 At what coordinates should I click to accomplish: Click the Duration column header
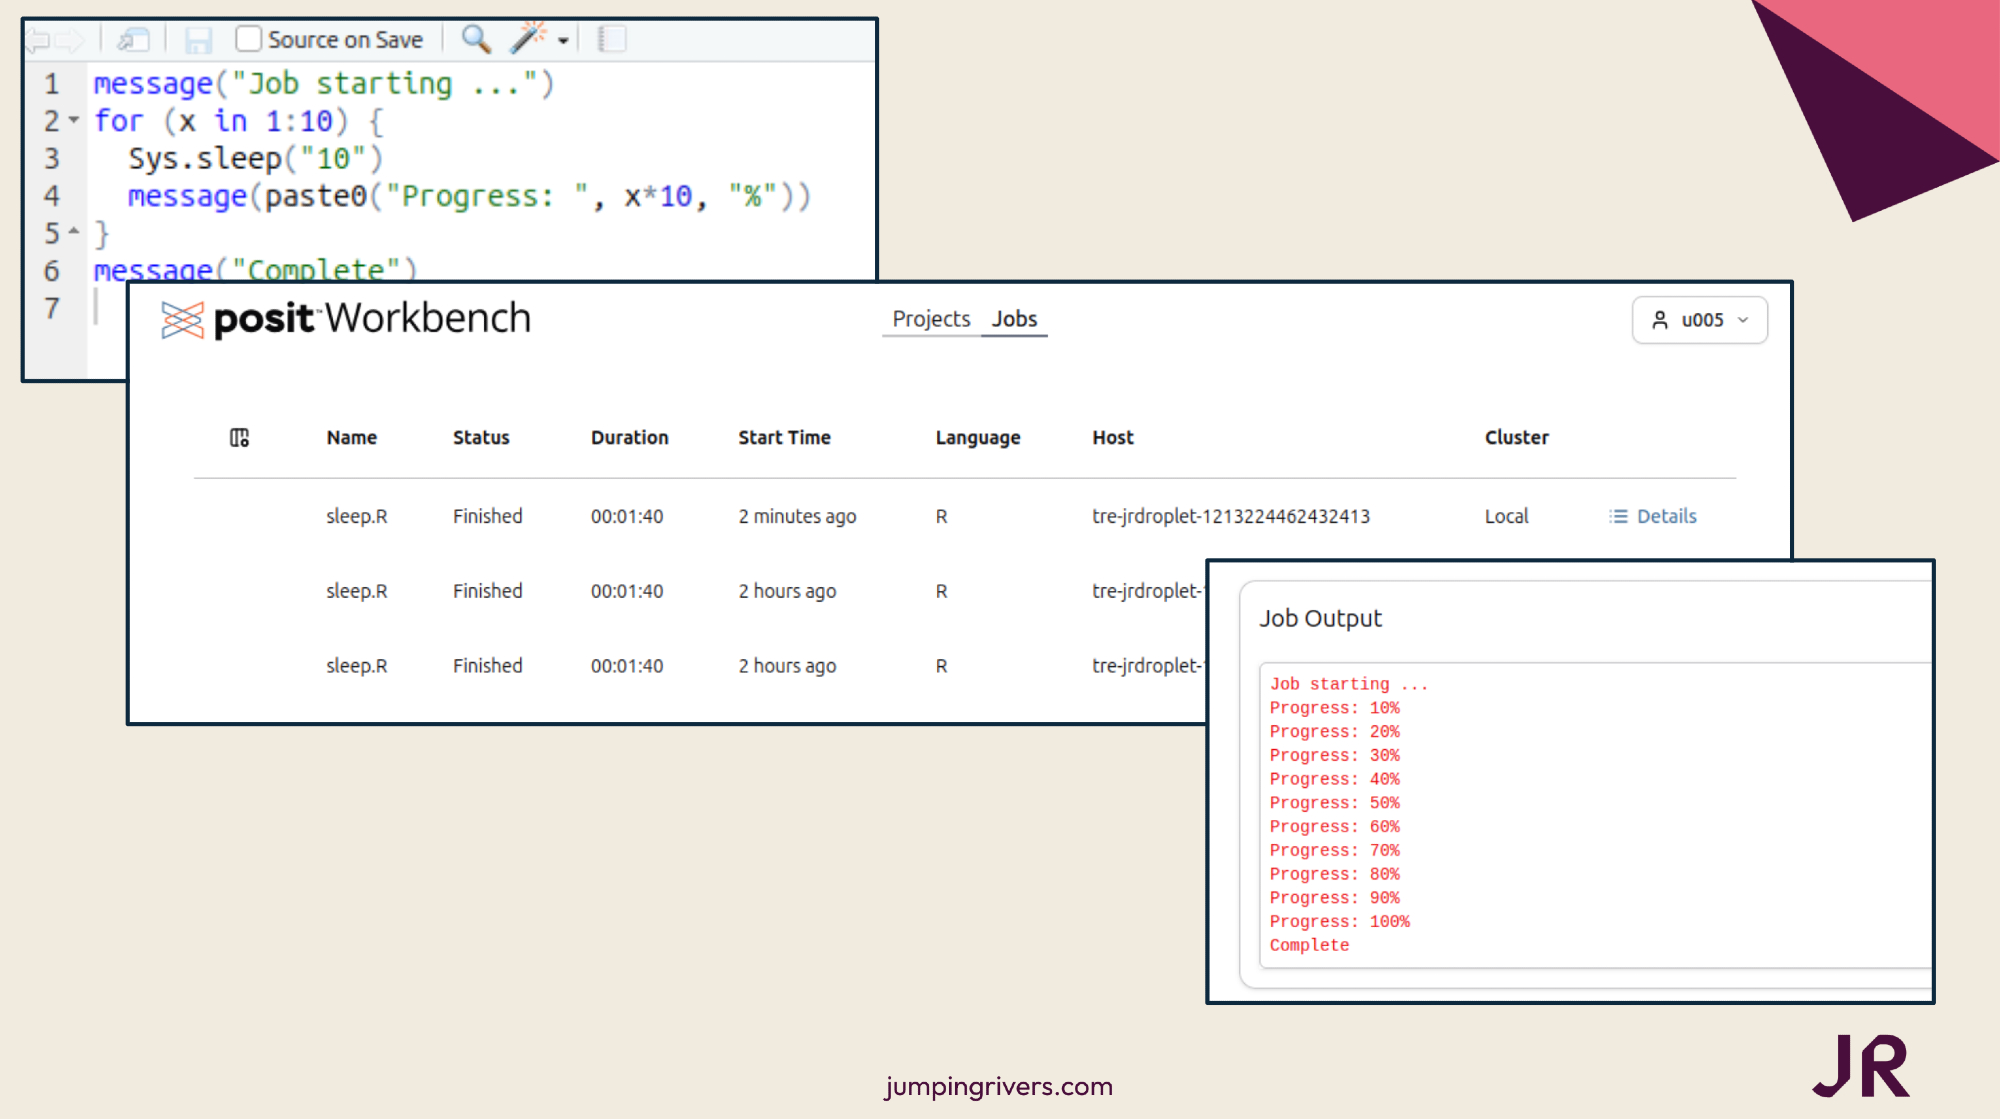[629, 438]
